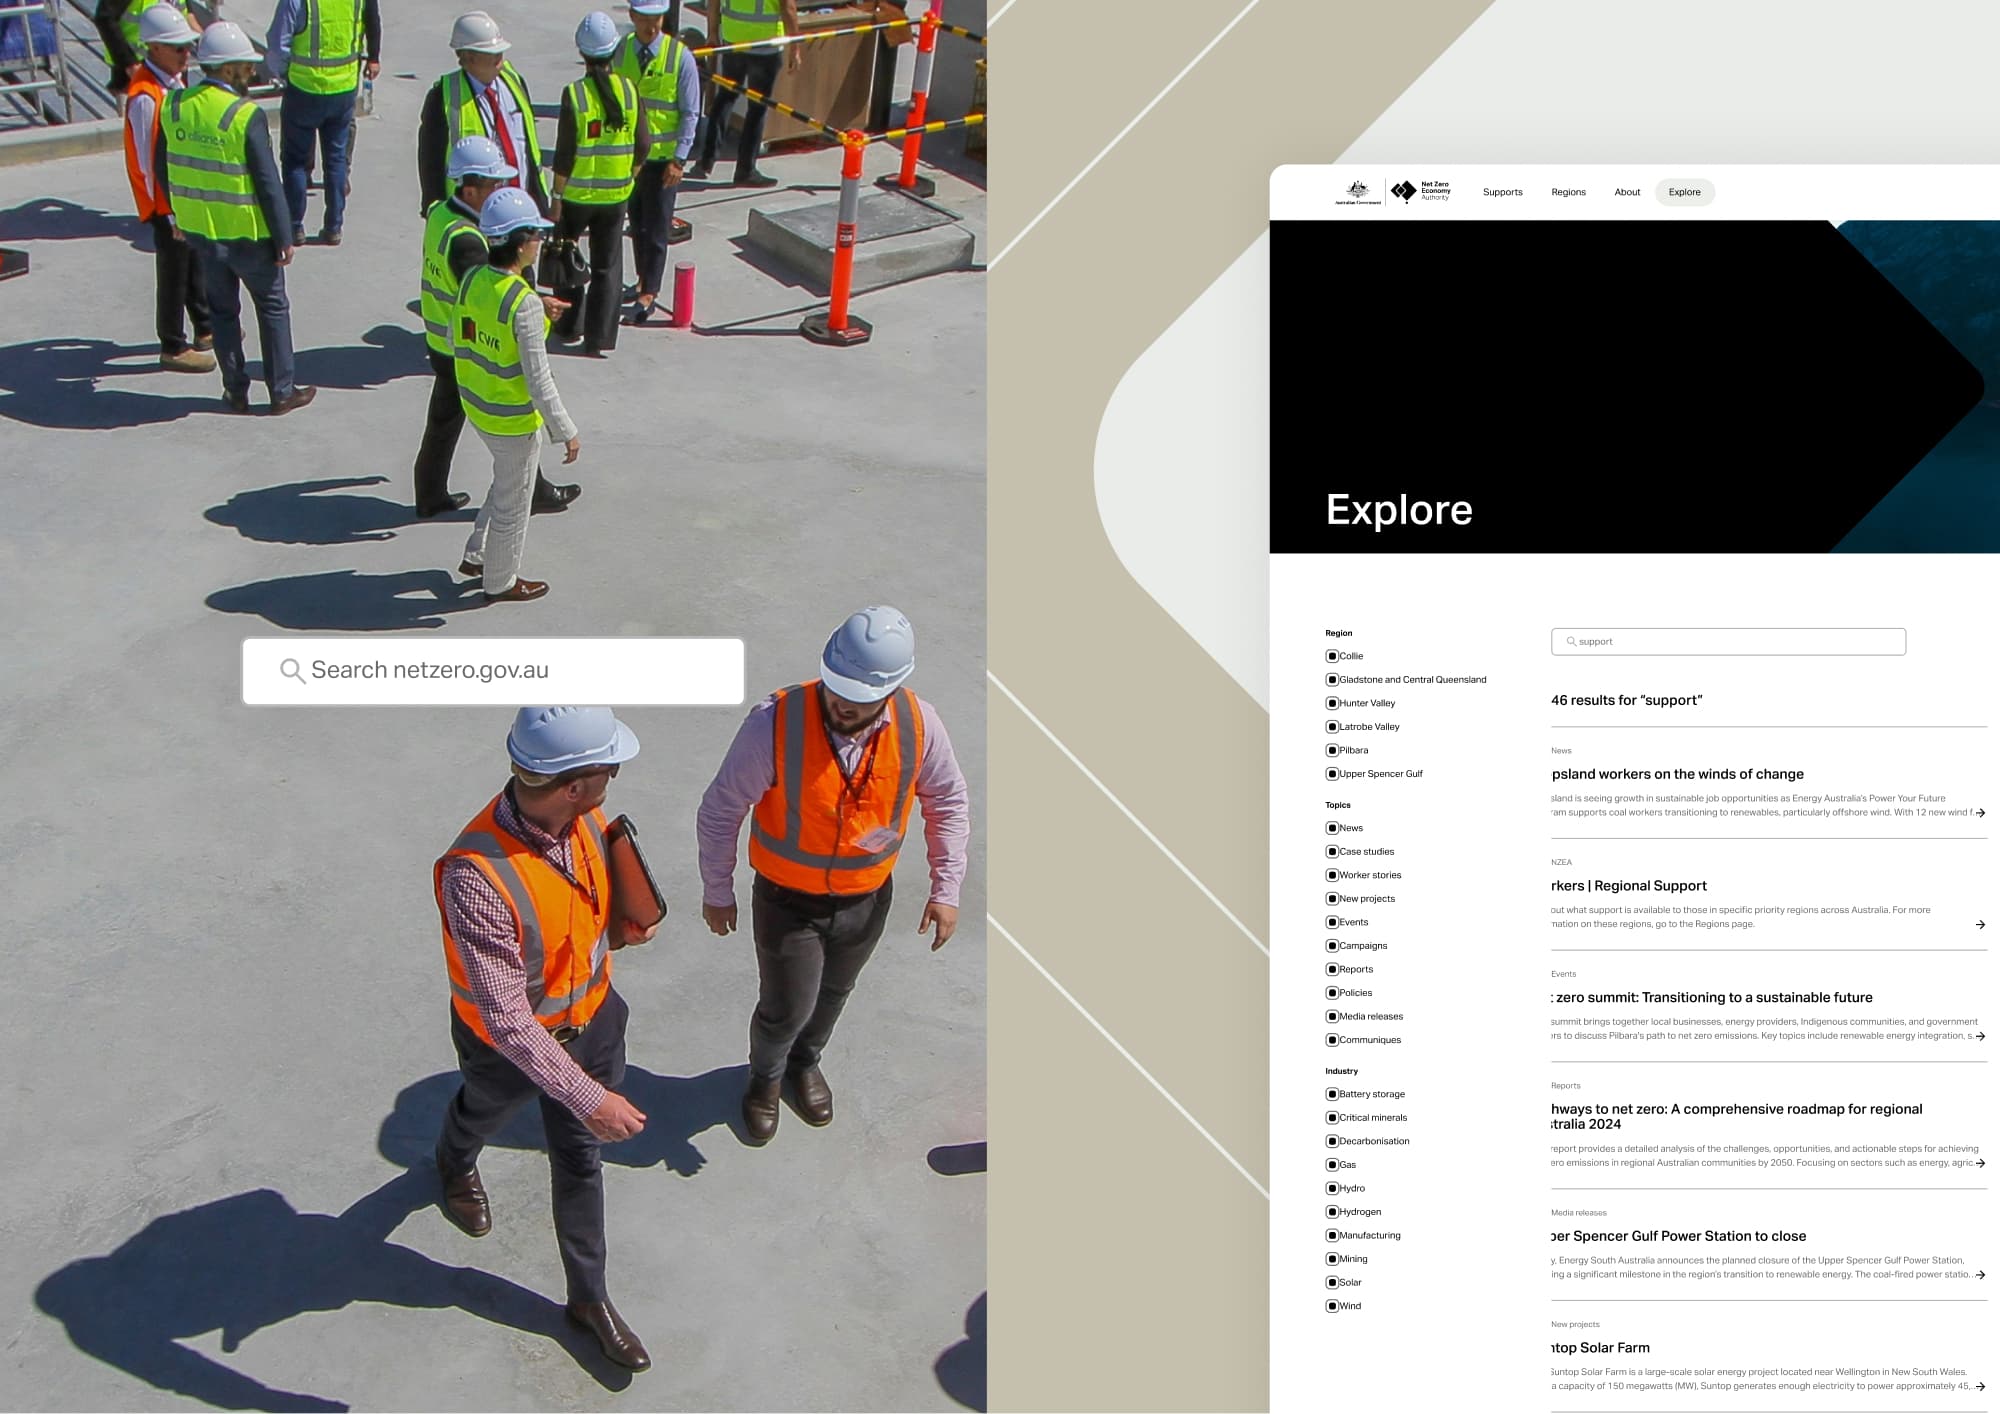
Task: Select the Media releases topic checkbox
Action: [1332, 1016]
